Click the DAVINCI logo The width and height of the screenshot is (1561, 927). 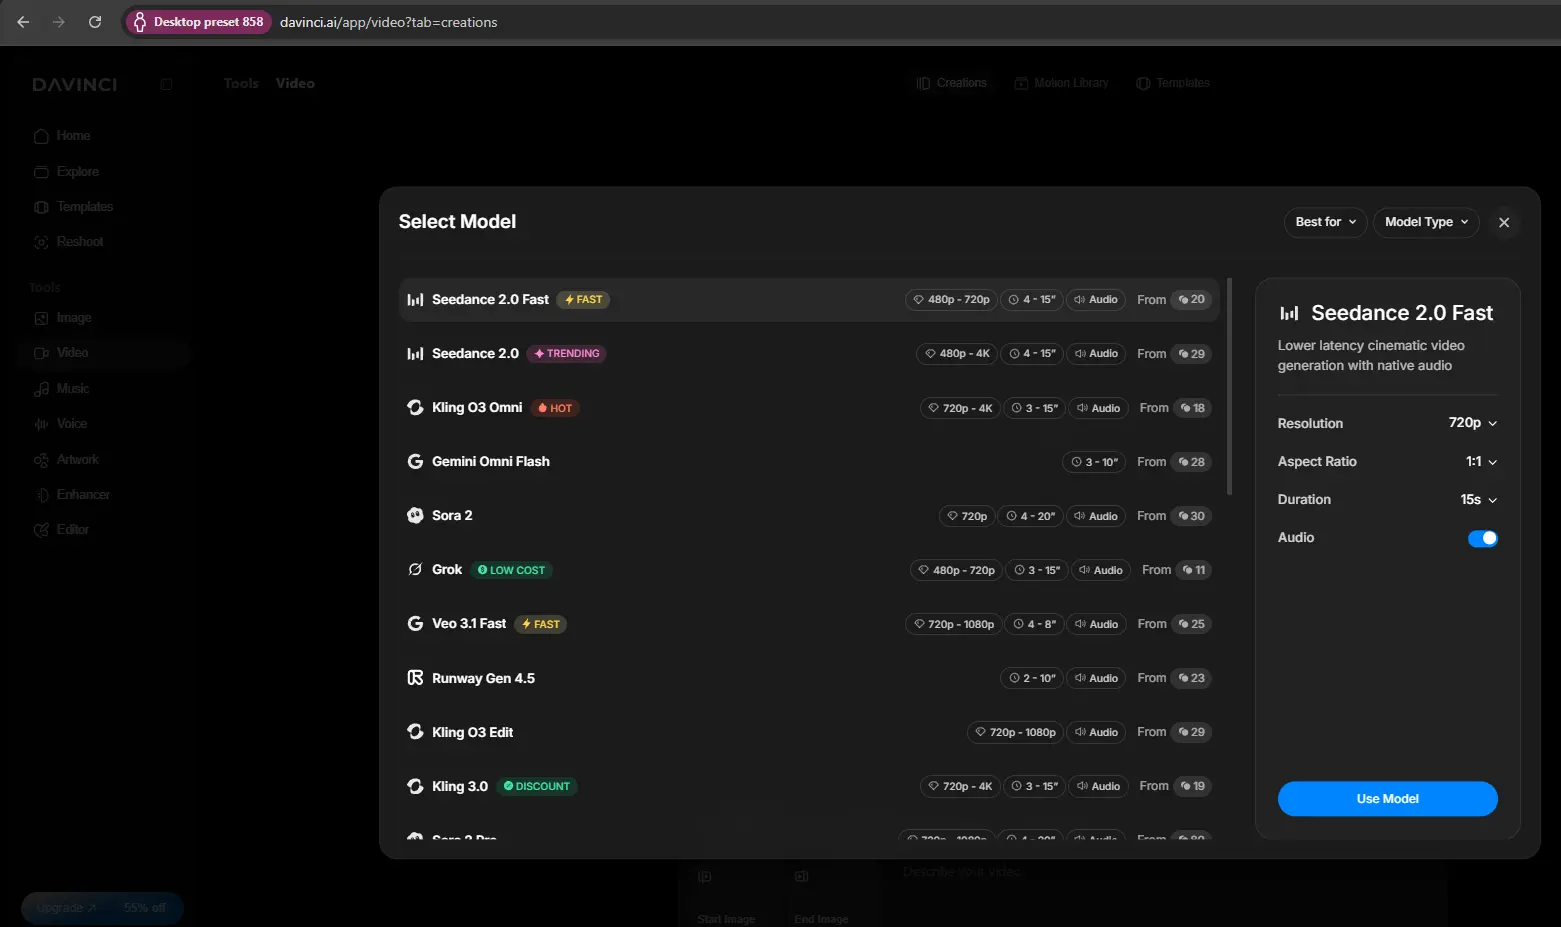pyautogui.click(x=74, y=84)
